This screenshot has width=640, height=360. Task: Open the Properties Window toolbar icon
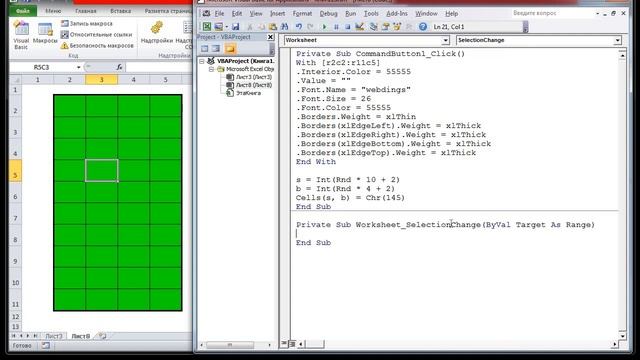coord(385,27)
